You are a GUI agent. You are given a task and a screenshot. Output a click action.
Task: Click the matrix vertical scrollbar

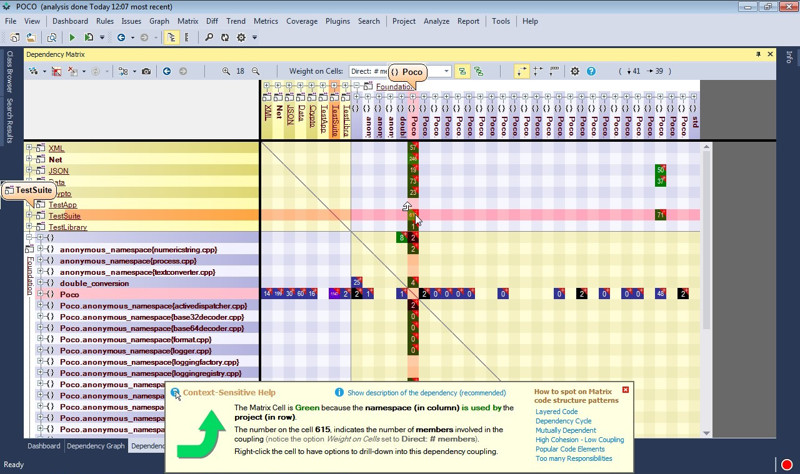(x=707, y=240)
